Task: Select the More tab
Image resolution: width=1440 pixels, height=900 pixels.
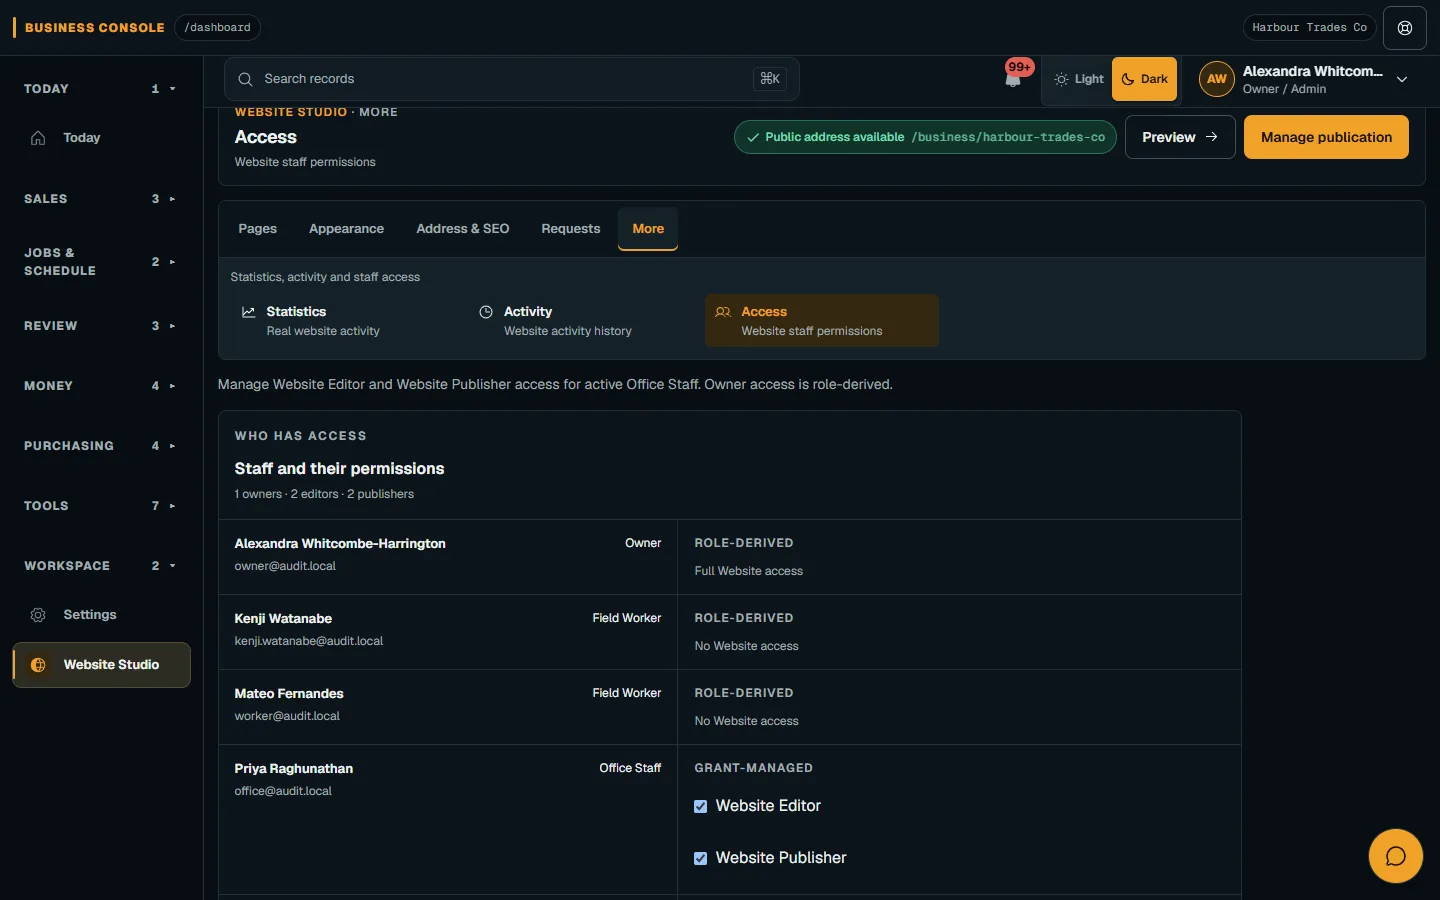Action: (648, 229)
